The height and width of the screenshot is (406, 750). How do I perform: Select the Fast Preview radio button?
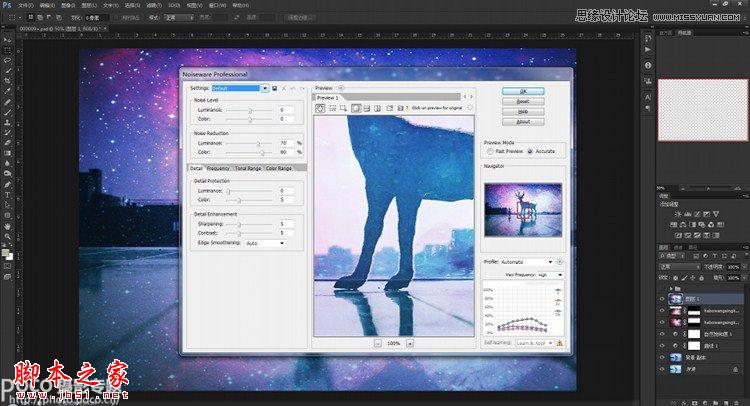click(x=490, y=151)
